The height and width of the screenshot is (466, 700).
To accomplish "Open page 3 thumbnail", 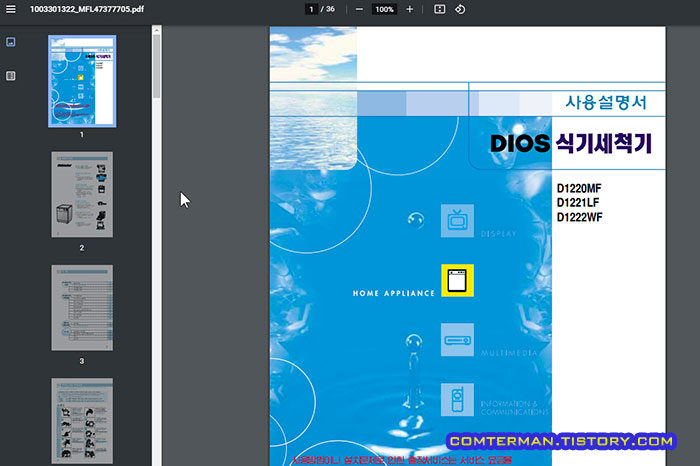I will (x=82, y=308).
